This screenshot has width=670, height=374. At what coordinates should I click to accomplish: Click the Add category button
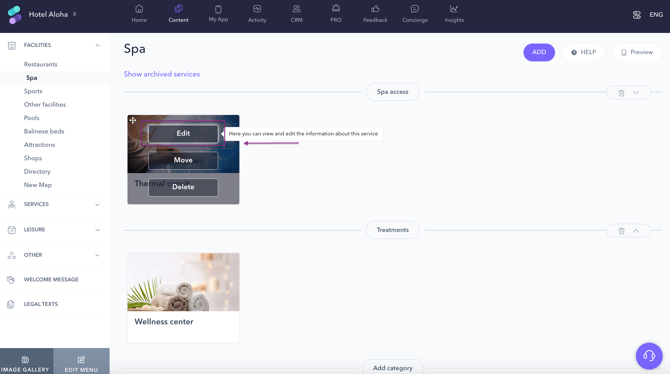click(393, 368)
